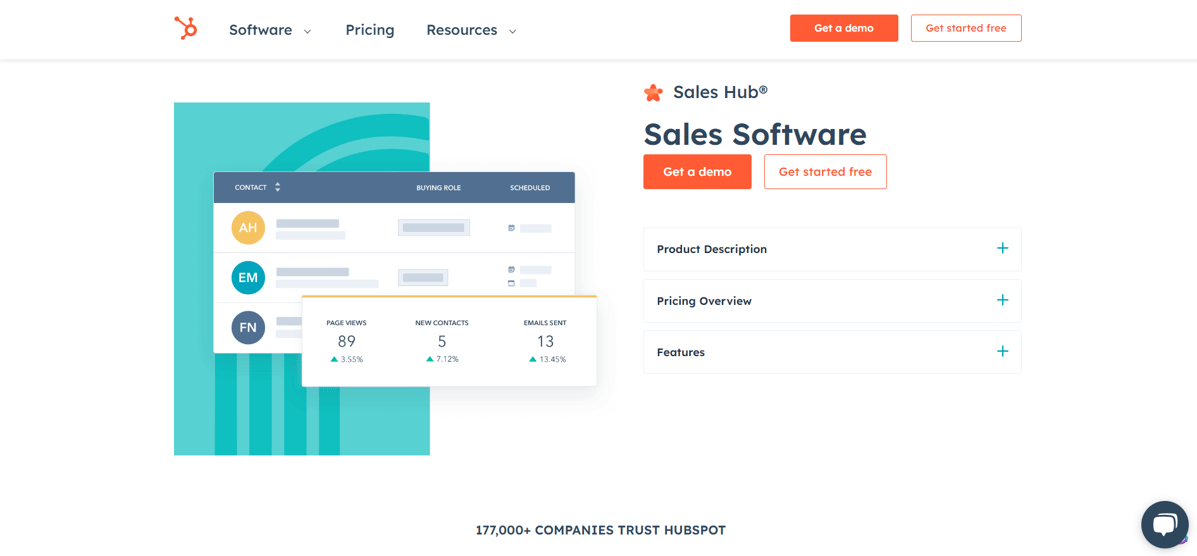Click the AH contact avatar

[x=248, y=228]
